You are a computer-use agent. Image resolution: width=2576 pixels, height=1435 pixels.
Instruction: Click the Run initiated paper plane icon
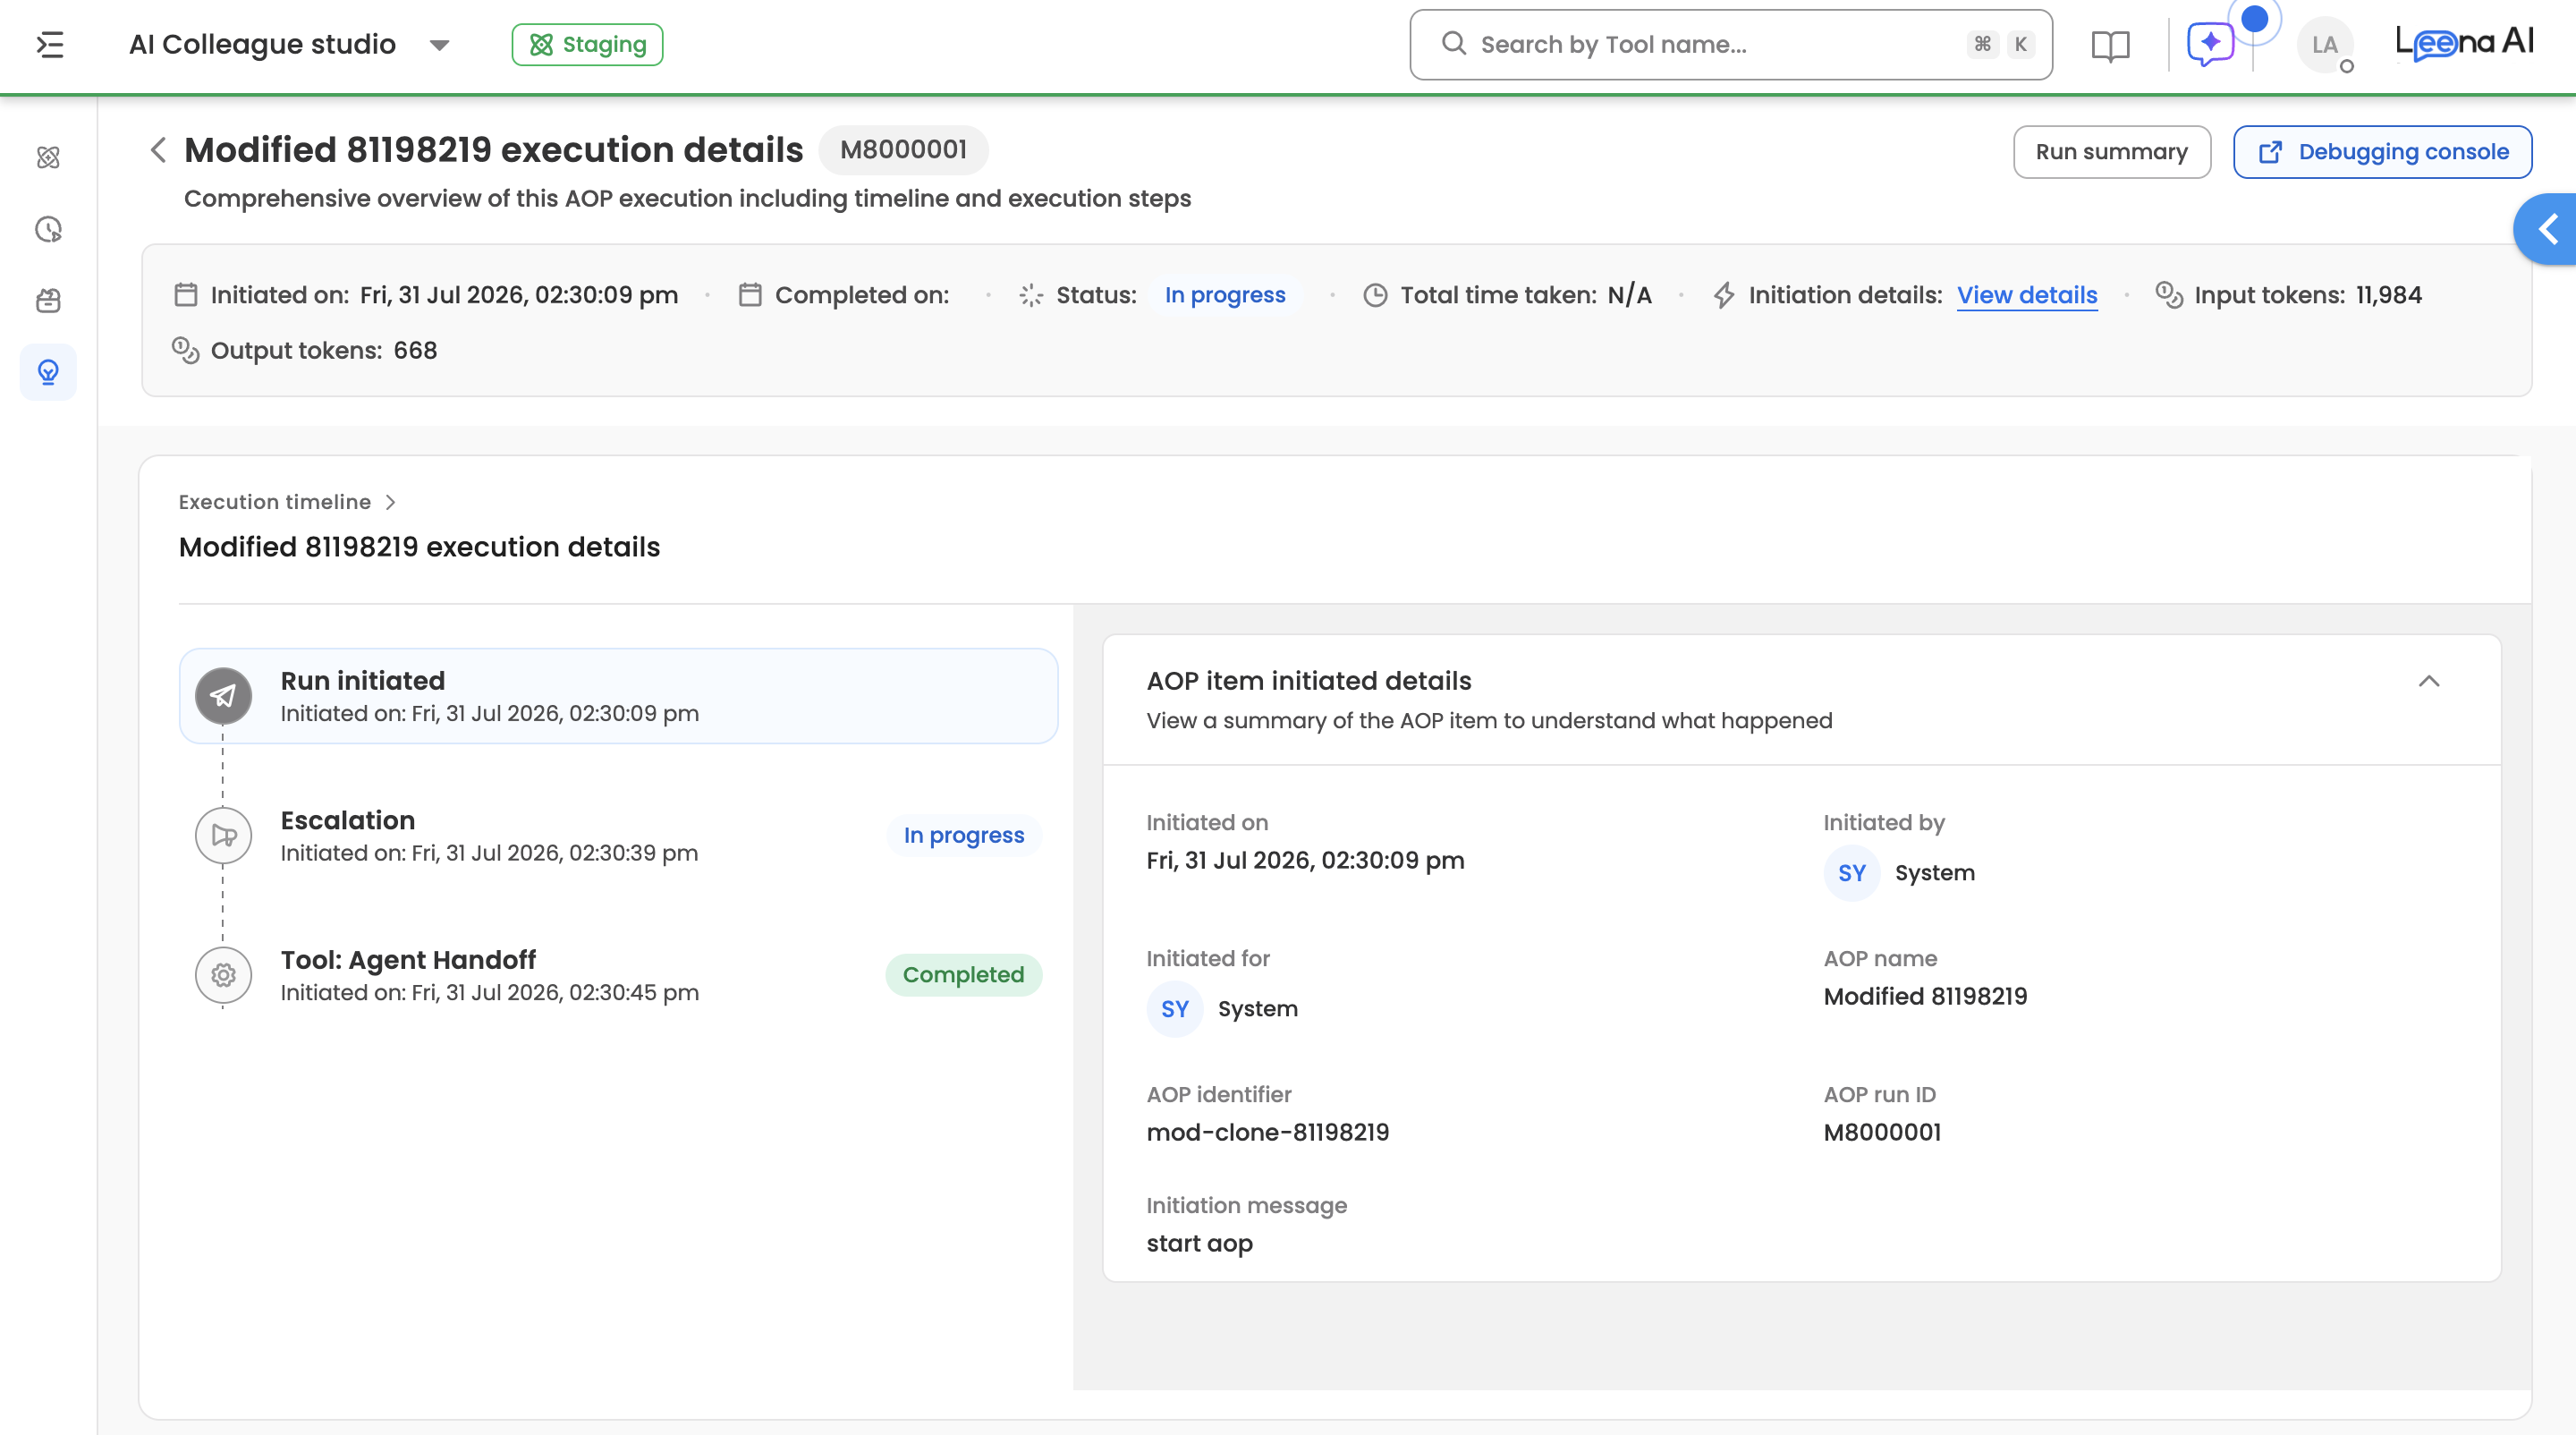pyautogui.click(x=223, y=696)
